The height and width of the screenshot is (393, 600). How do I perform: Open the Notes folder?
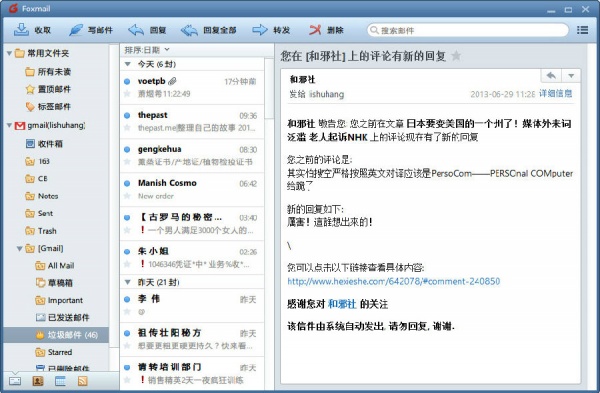pos(42,196)
